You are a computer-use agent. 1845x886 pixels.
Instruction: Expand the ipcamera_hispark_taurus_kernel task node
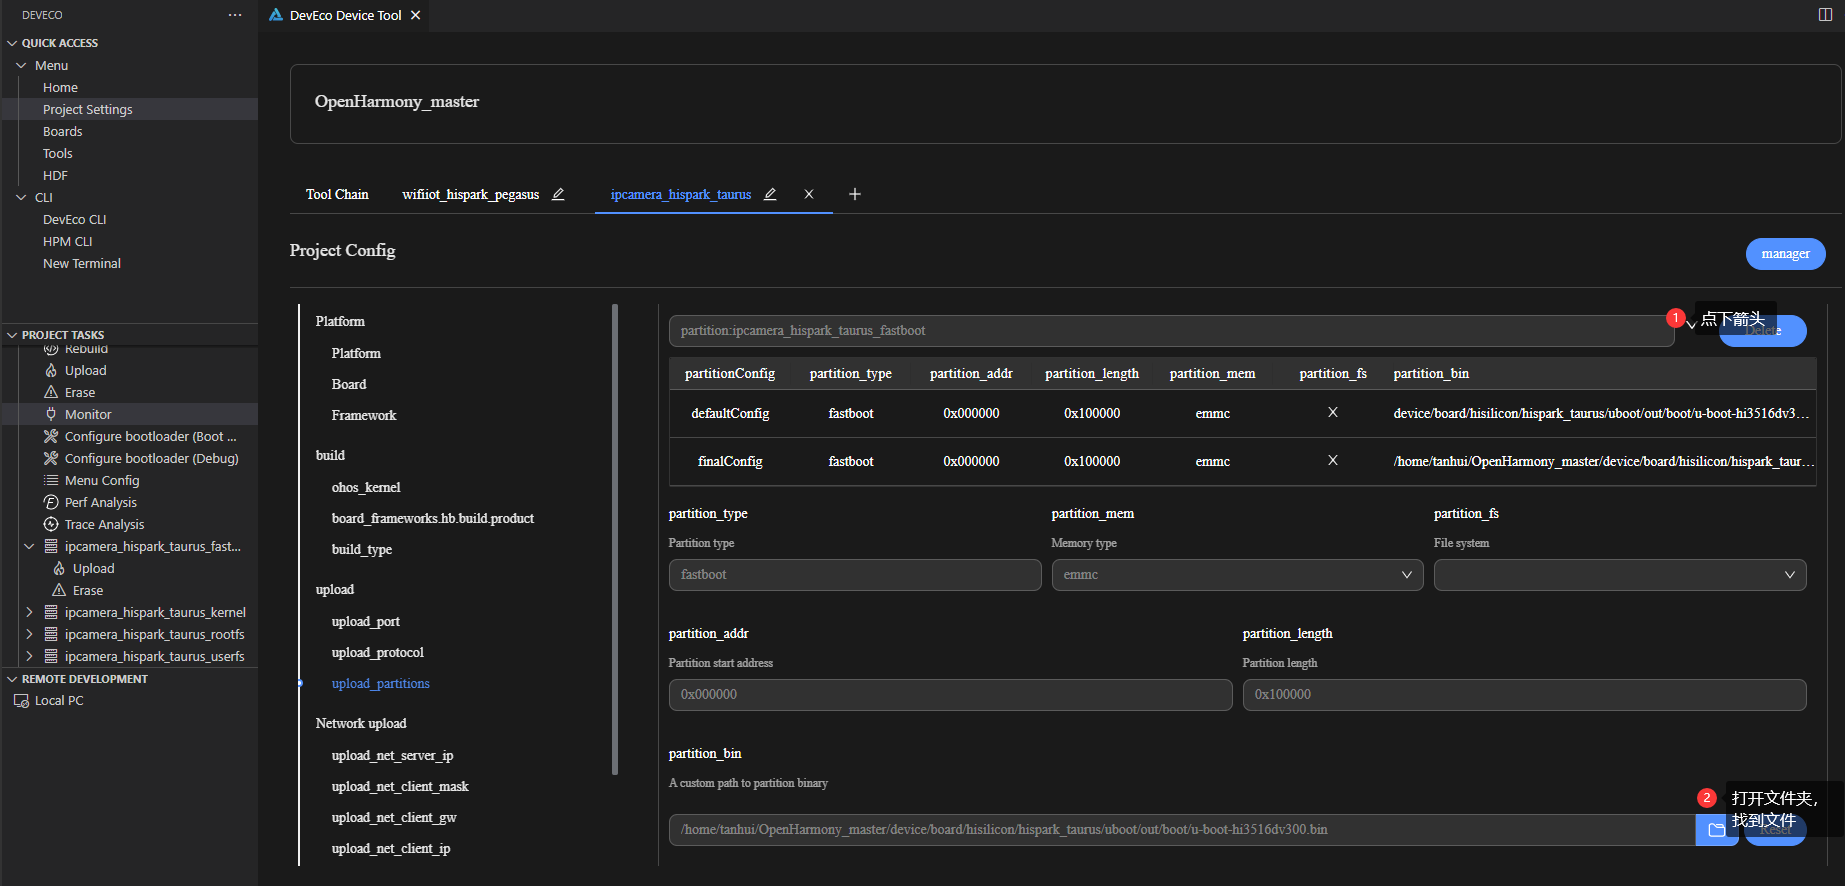click(29, 612)
